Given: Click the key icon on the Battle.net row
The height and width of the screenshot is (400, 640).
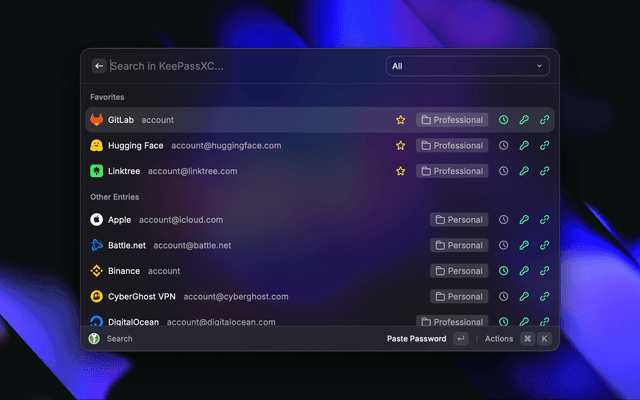Looking at the screenshot, I should click(524, 245).
